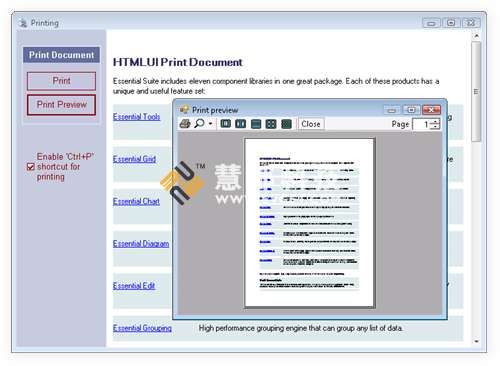Viewport: 500px width, 366px height.
Task: Open the Essential Edit link
Action: coord(134,286)
